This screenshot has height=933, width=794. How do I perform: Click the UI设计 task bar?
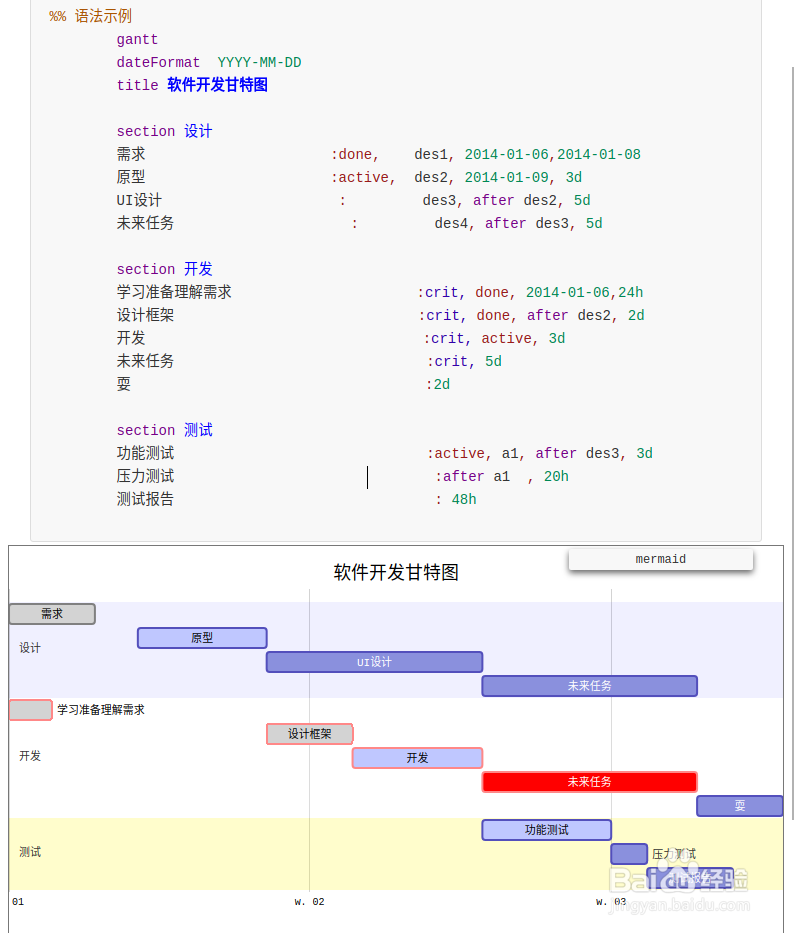click(x=374, y=662)
